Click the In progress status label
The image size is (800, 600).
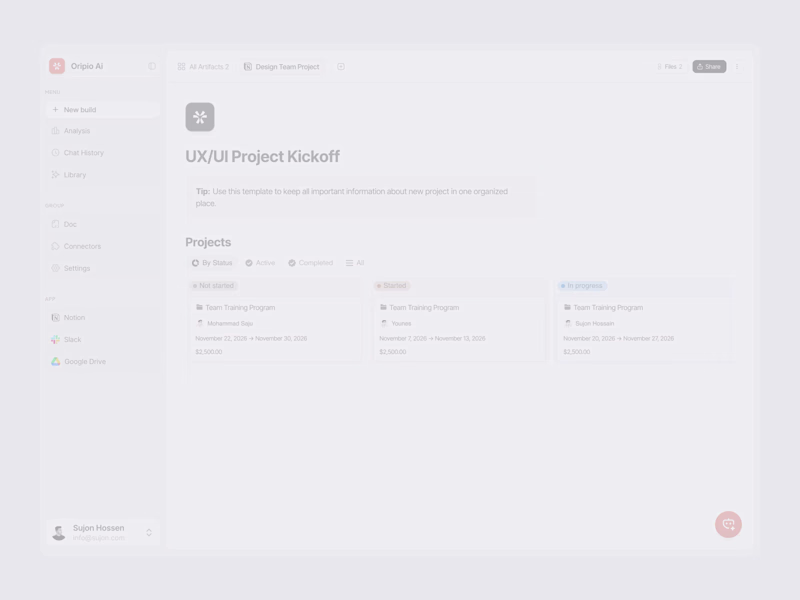point(582,286)
